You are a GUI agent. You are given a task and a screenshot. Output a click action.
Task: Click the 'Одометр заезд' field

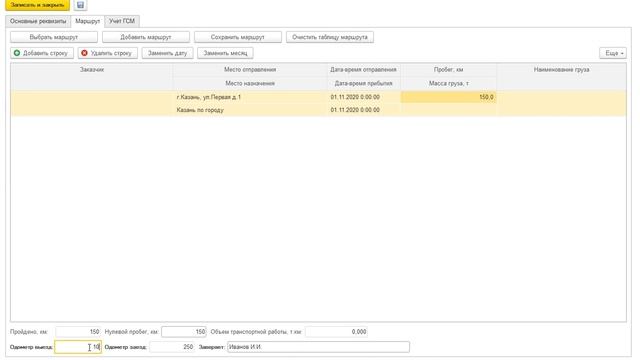[x=172, y=347]
